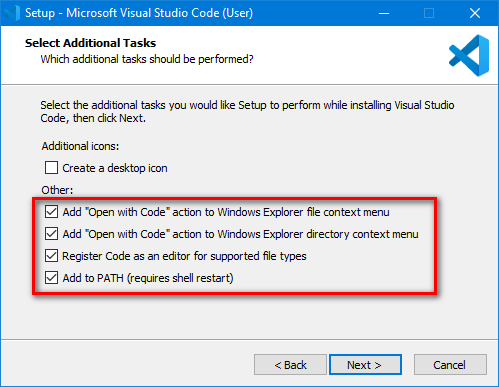
Task: Click the 'Additional icons:' label
Action: (80, 146)
